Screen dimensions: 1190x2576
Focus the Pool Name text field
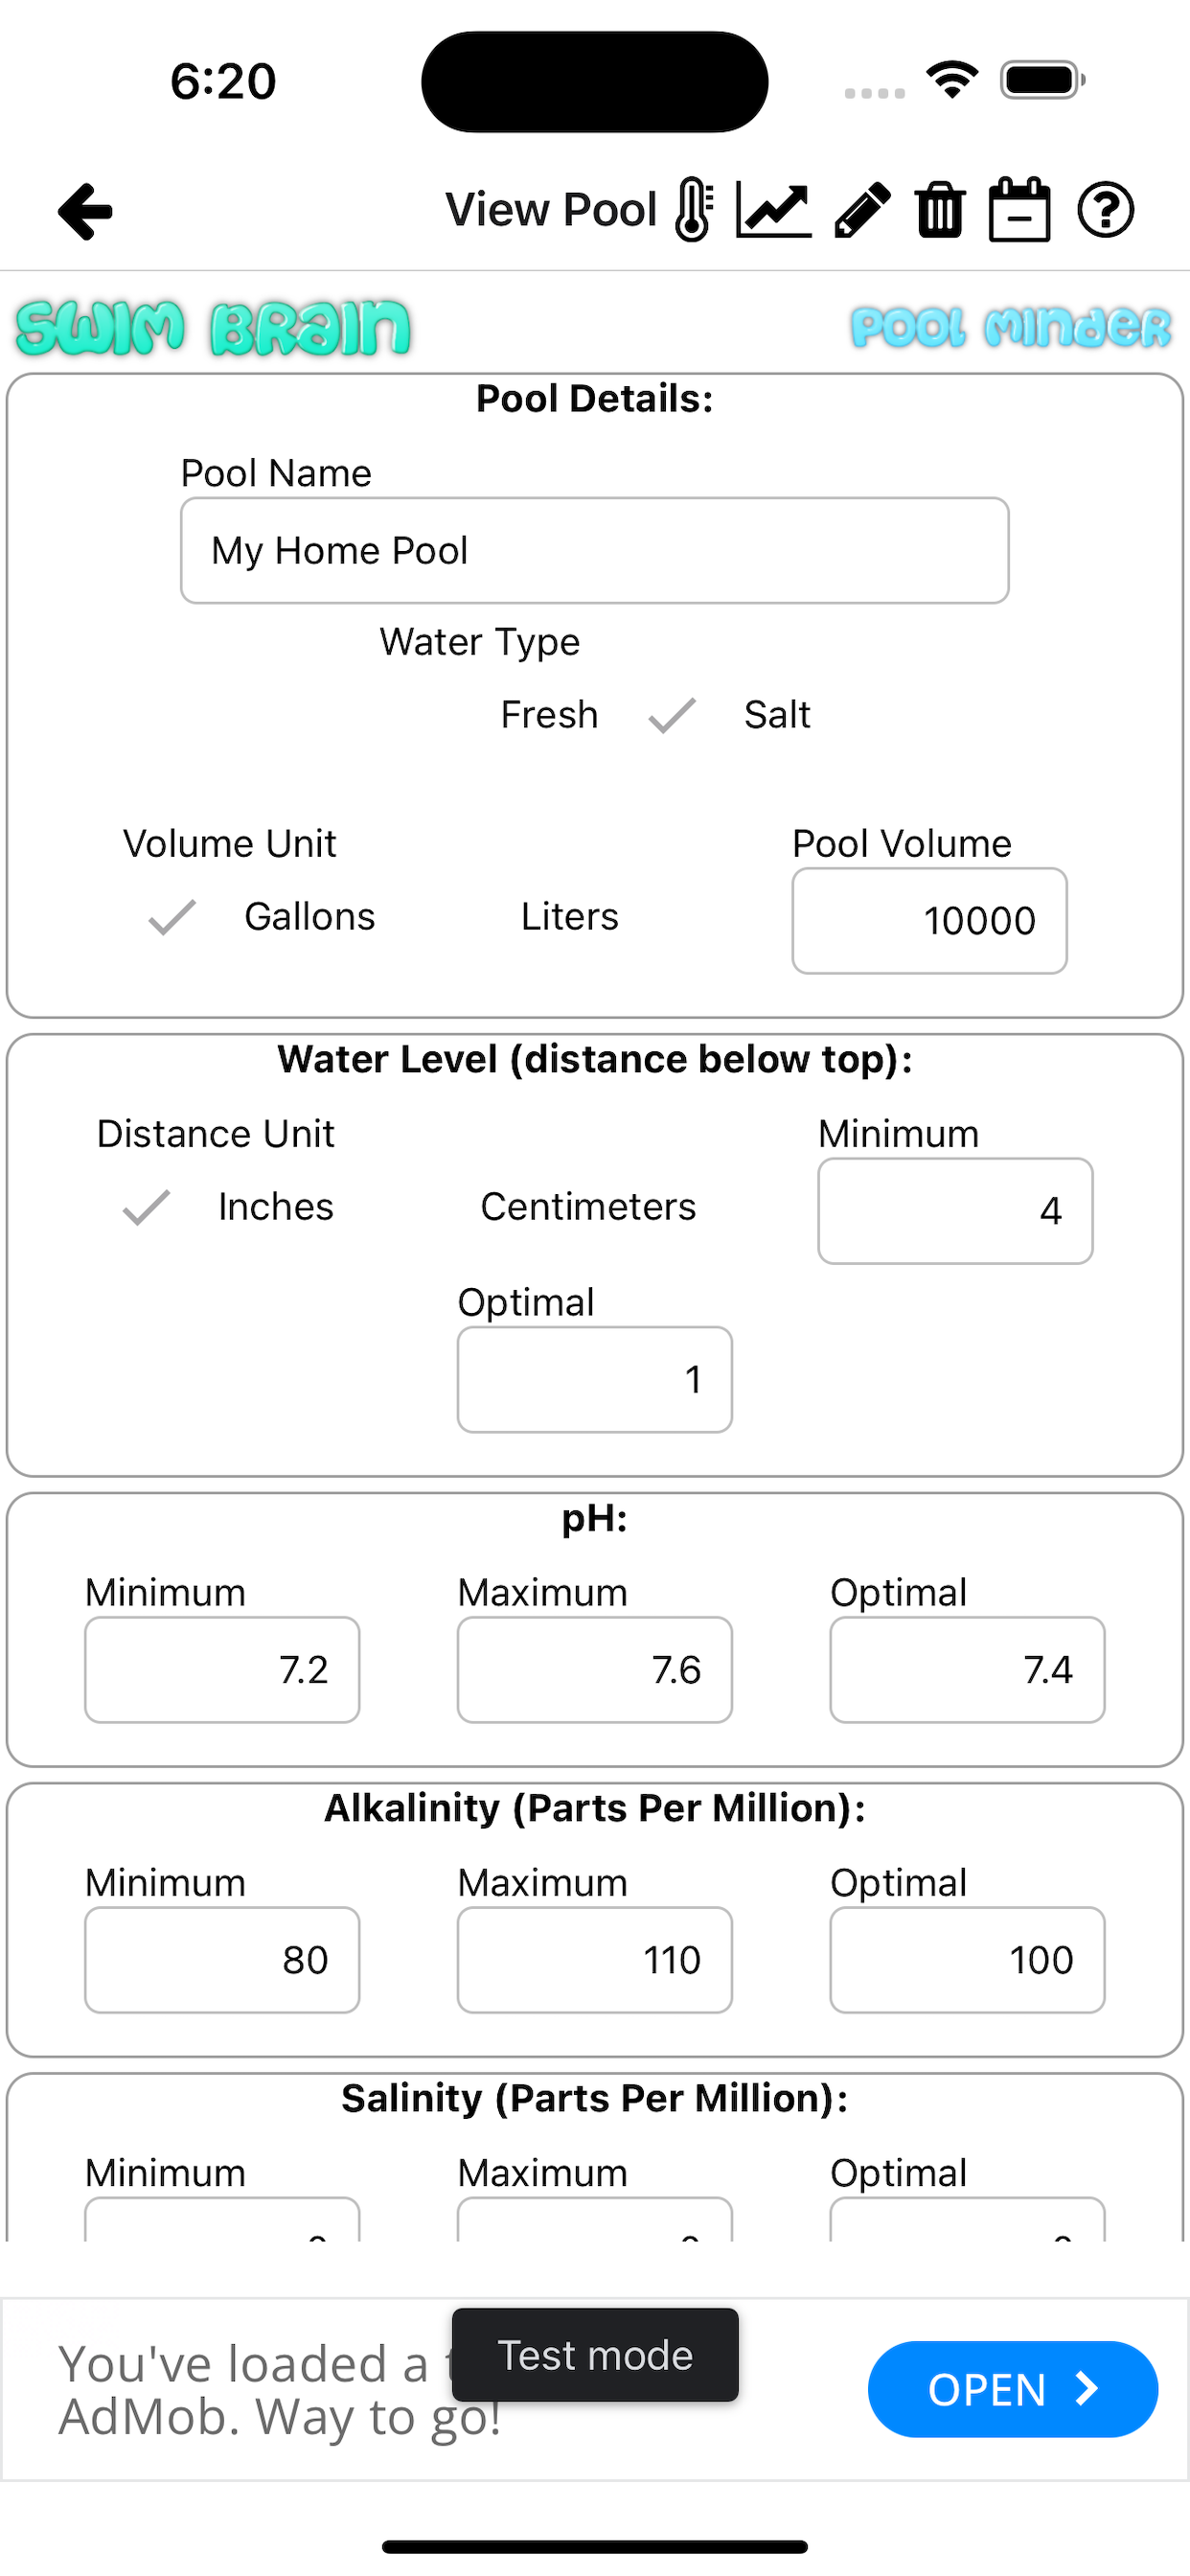[594, 551]
